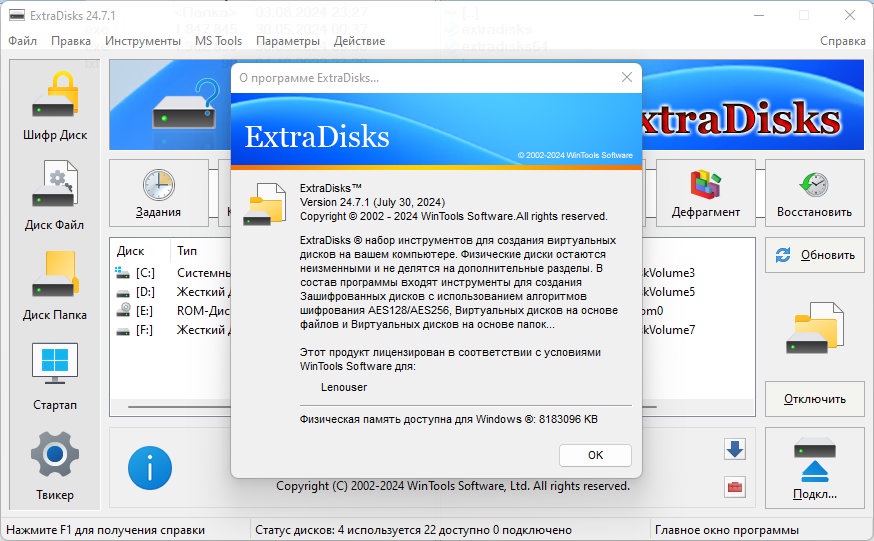Click the blue info circle icon
The width and height of the screenshot is (874, 541).
pyautogui.click(x=150, y=468)
